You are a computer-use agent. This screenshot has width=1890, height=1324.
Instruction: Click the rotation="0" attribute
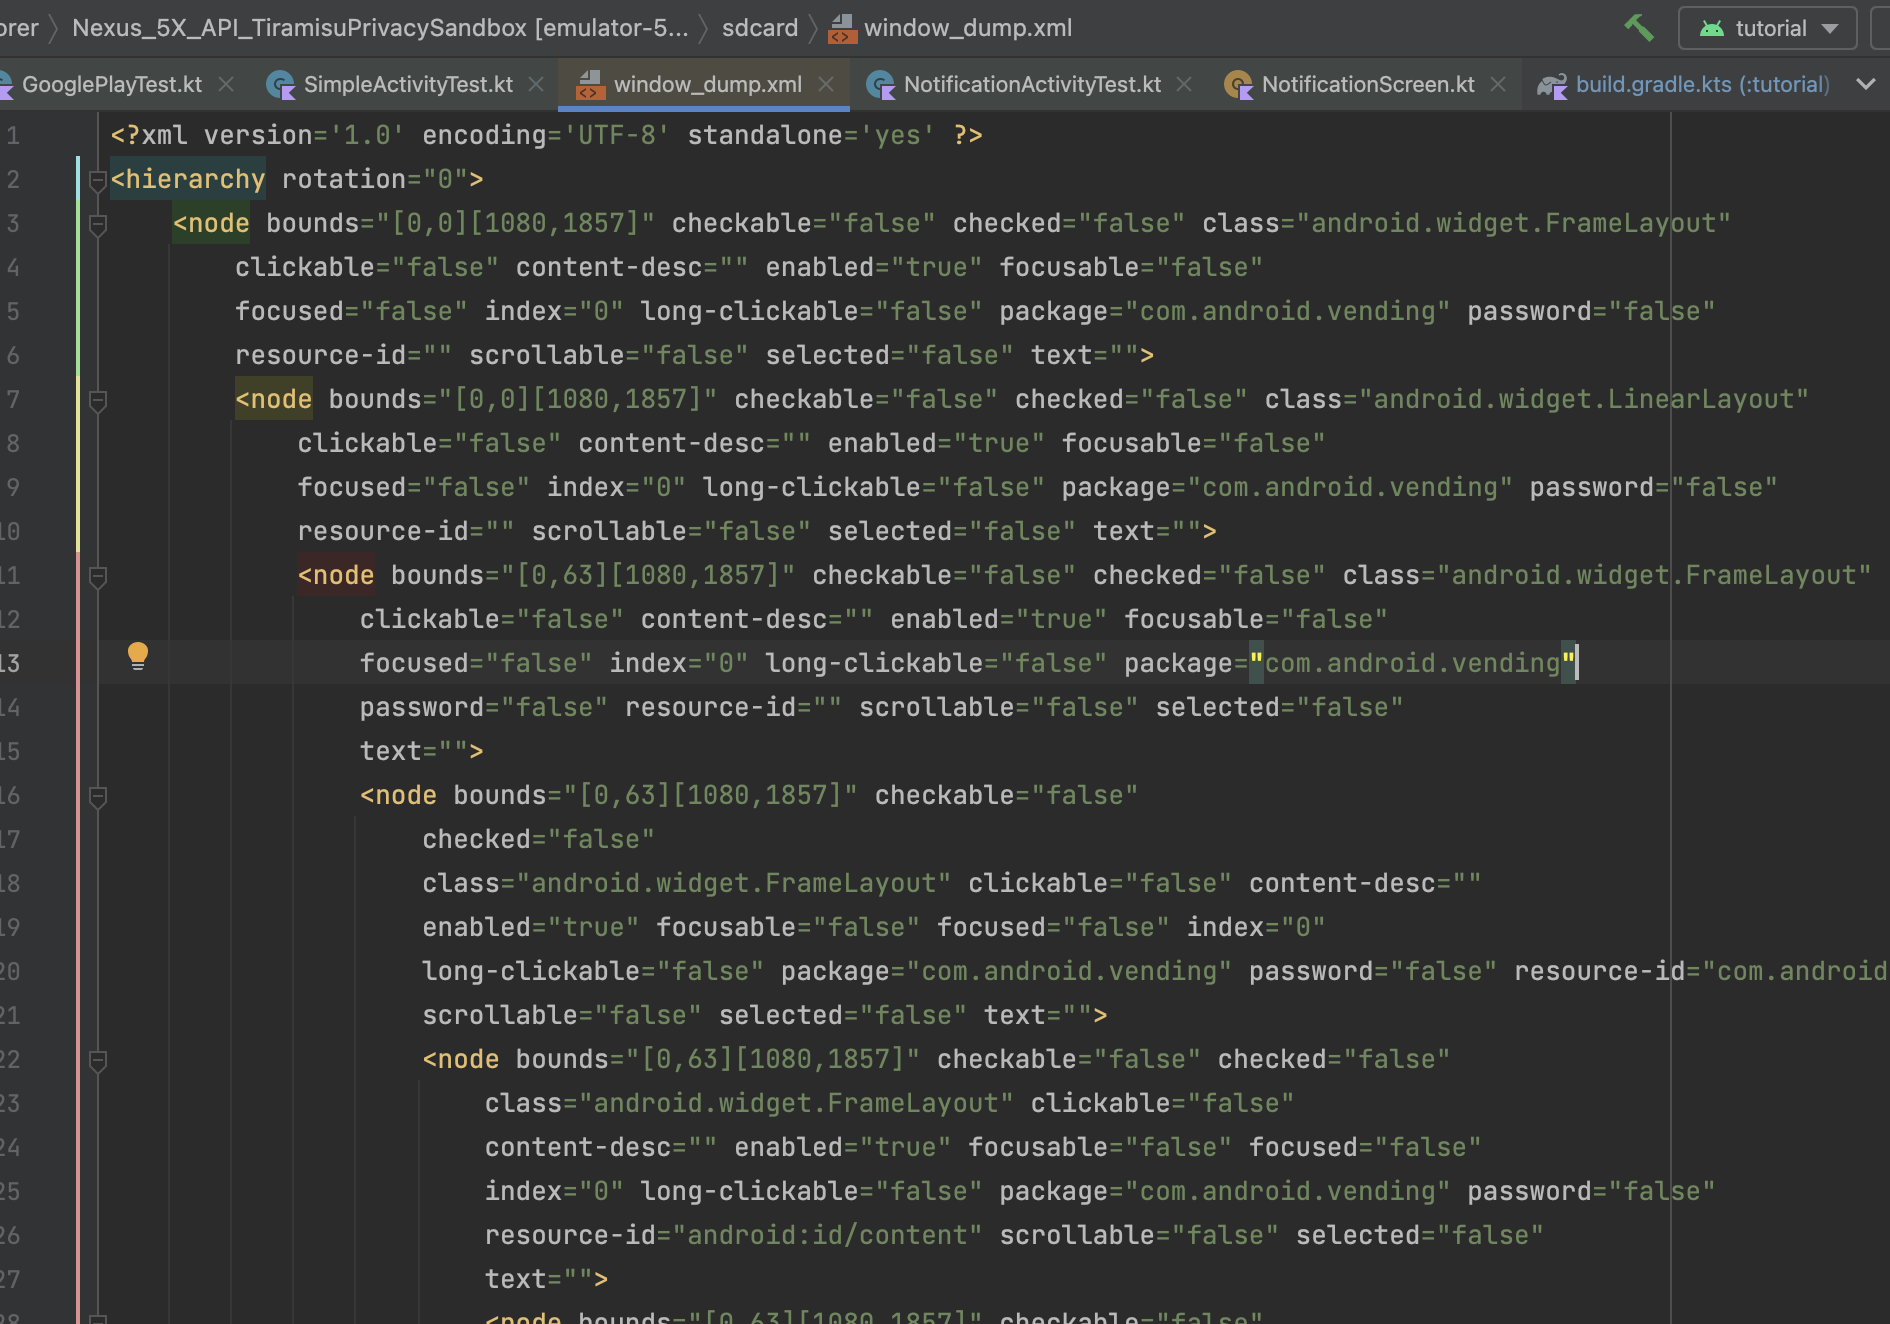click(375, 179)
